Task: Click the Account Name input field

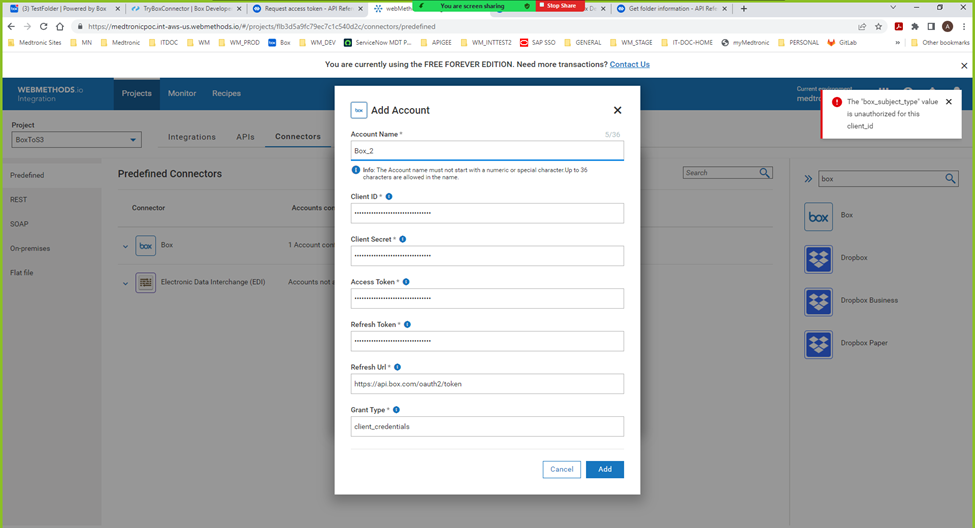Action: pyautogui.click(x=487, y=151)
